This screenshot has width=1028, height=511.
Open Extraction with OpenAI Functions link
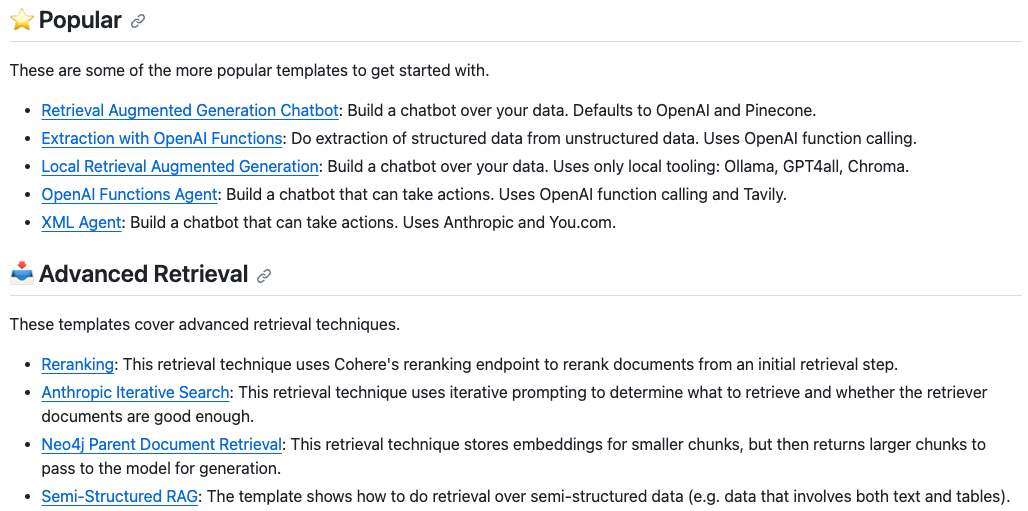pyautogui.click(x=162, y=138)
